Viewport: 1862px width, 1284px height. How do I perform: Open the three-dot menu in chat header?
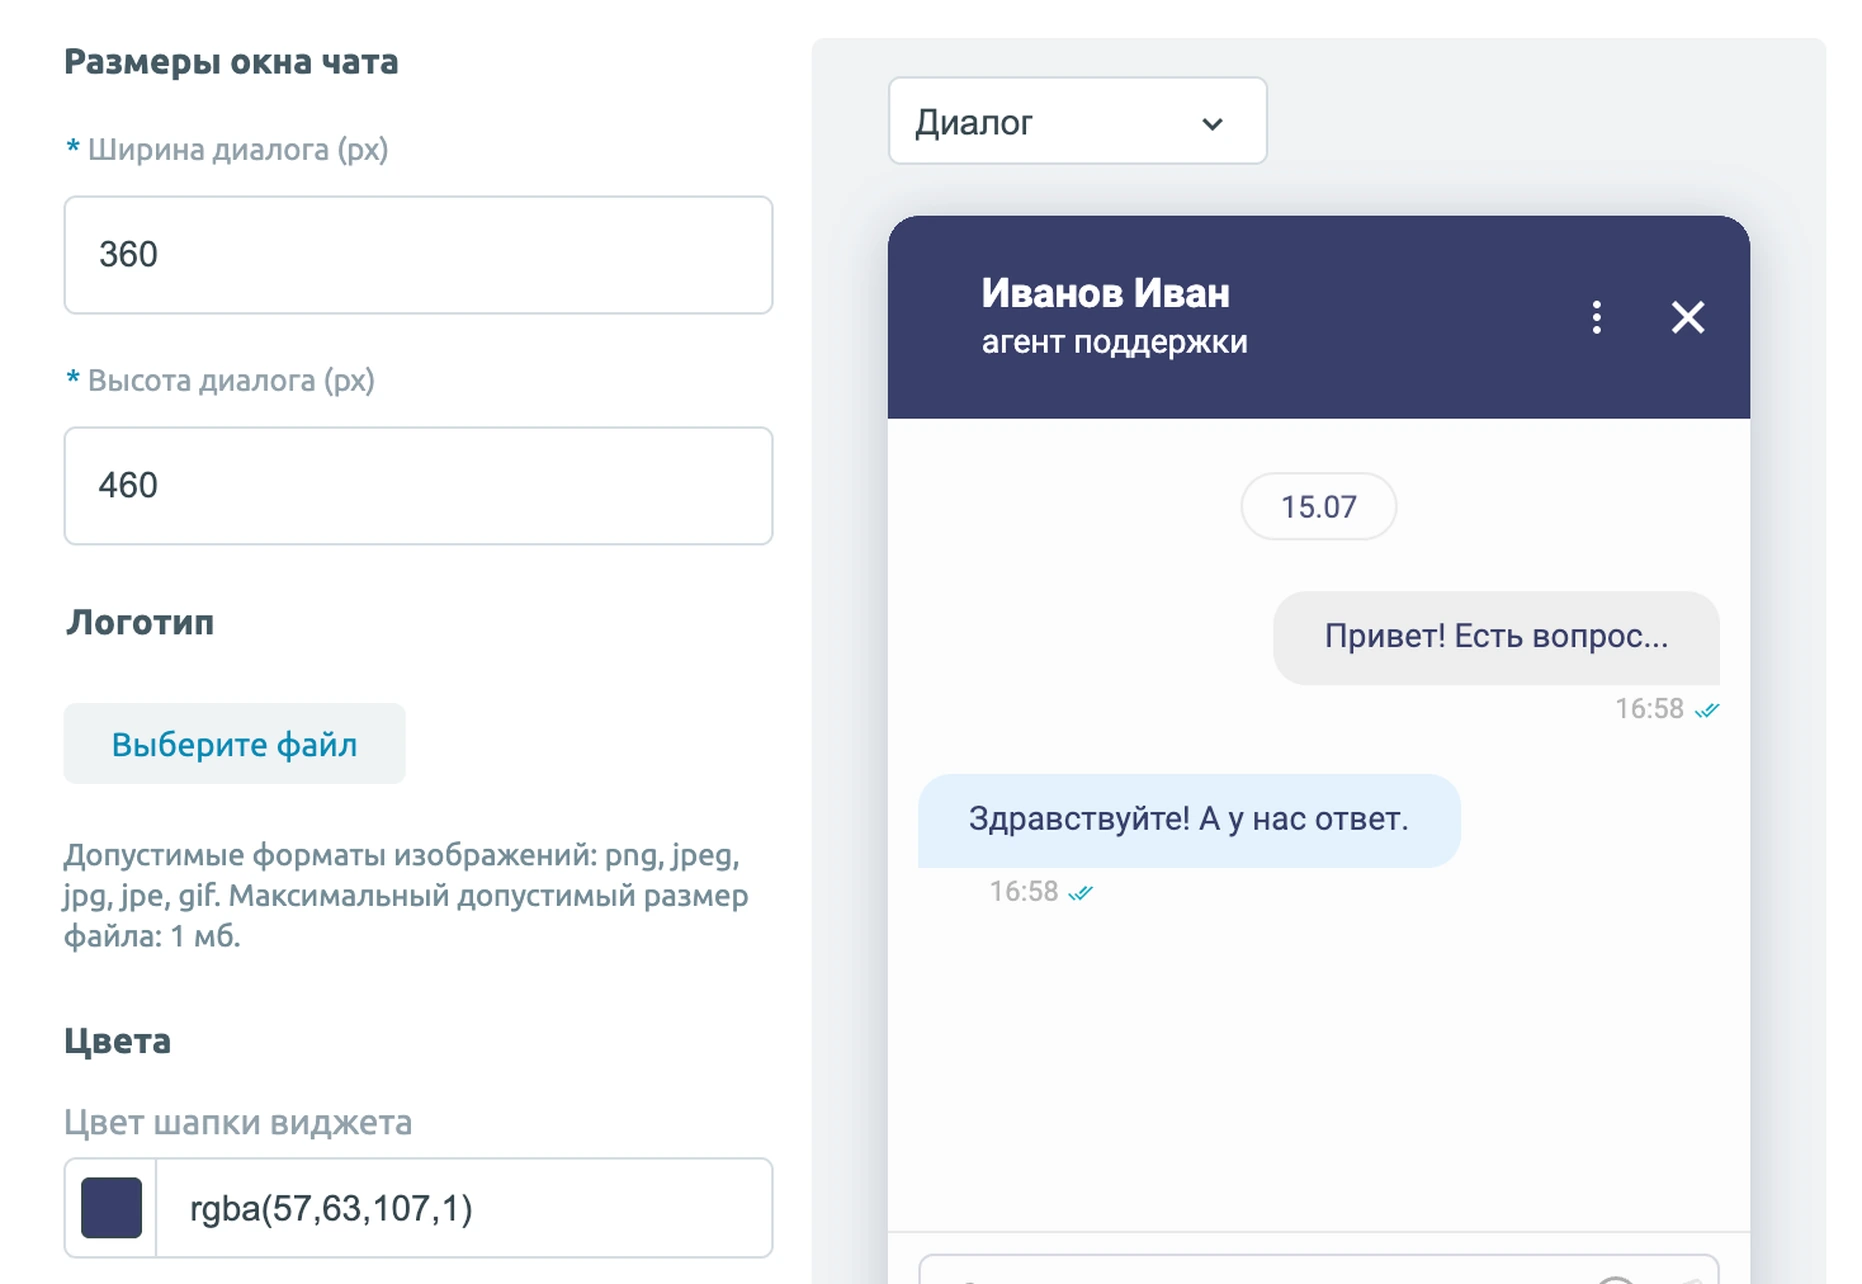[x=1596, y=317]
